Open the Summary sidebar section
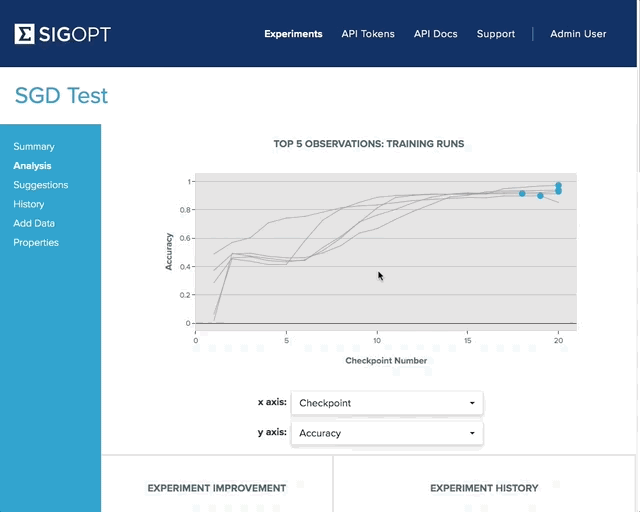Image resolution: width=640 pixels, height=512 pixels. (x=34, y=147)
